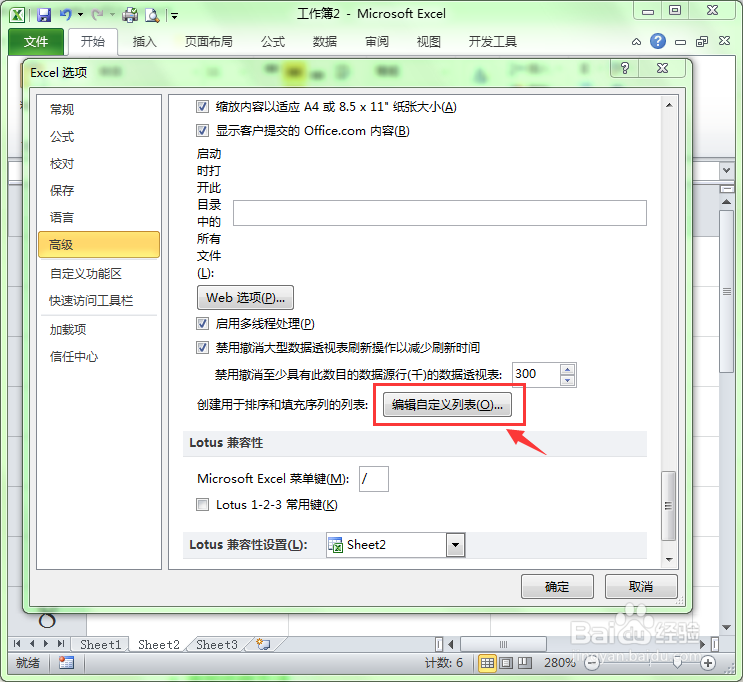Viewport: 743px width, 682px height.
Task: Click the Insert Worksheet tab icon
Action: 263,644
